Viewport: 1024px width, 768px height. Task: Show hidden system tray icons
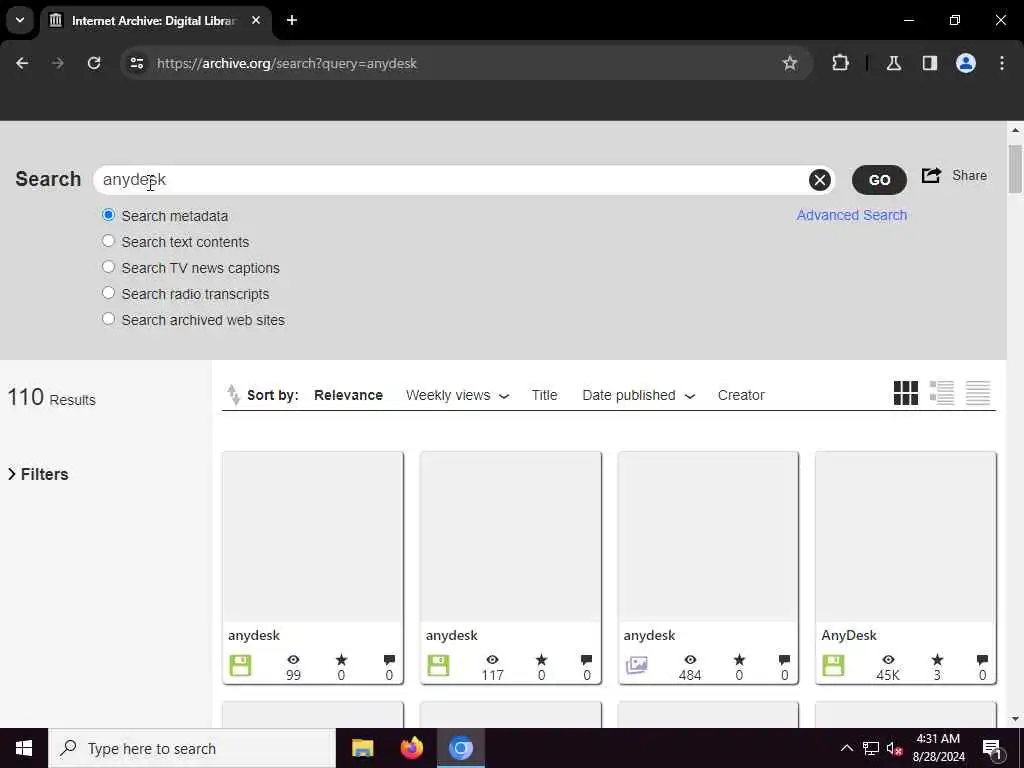point(846,748)
